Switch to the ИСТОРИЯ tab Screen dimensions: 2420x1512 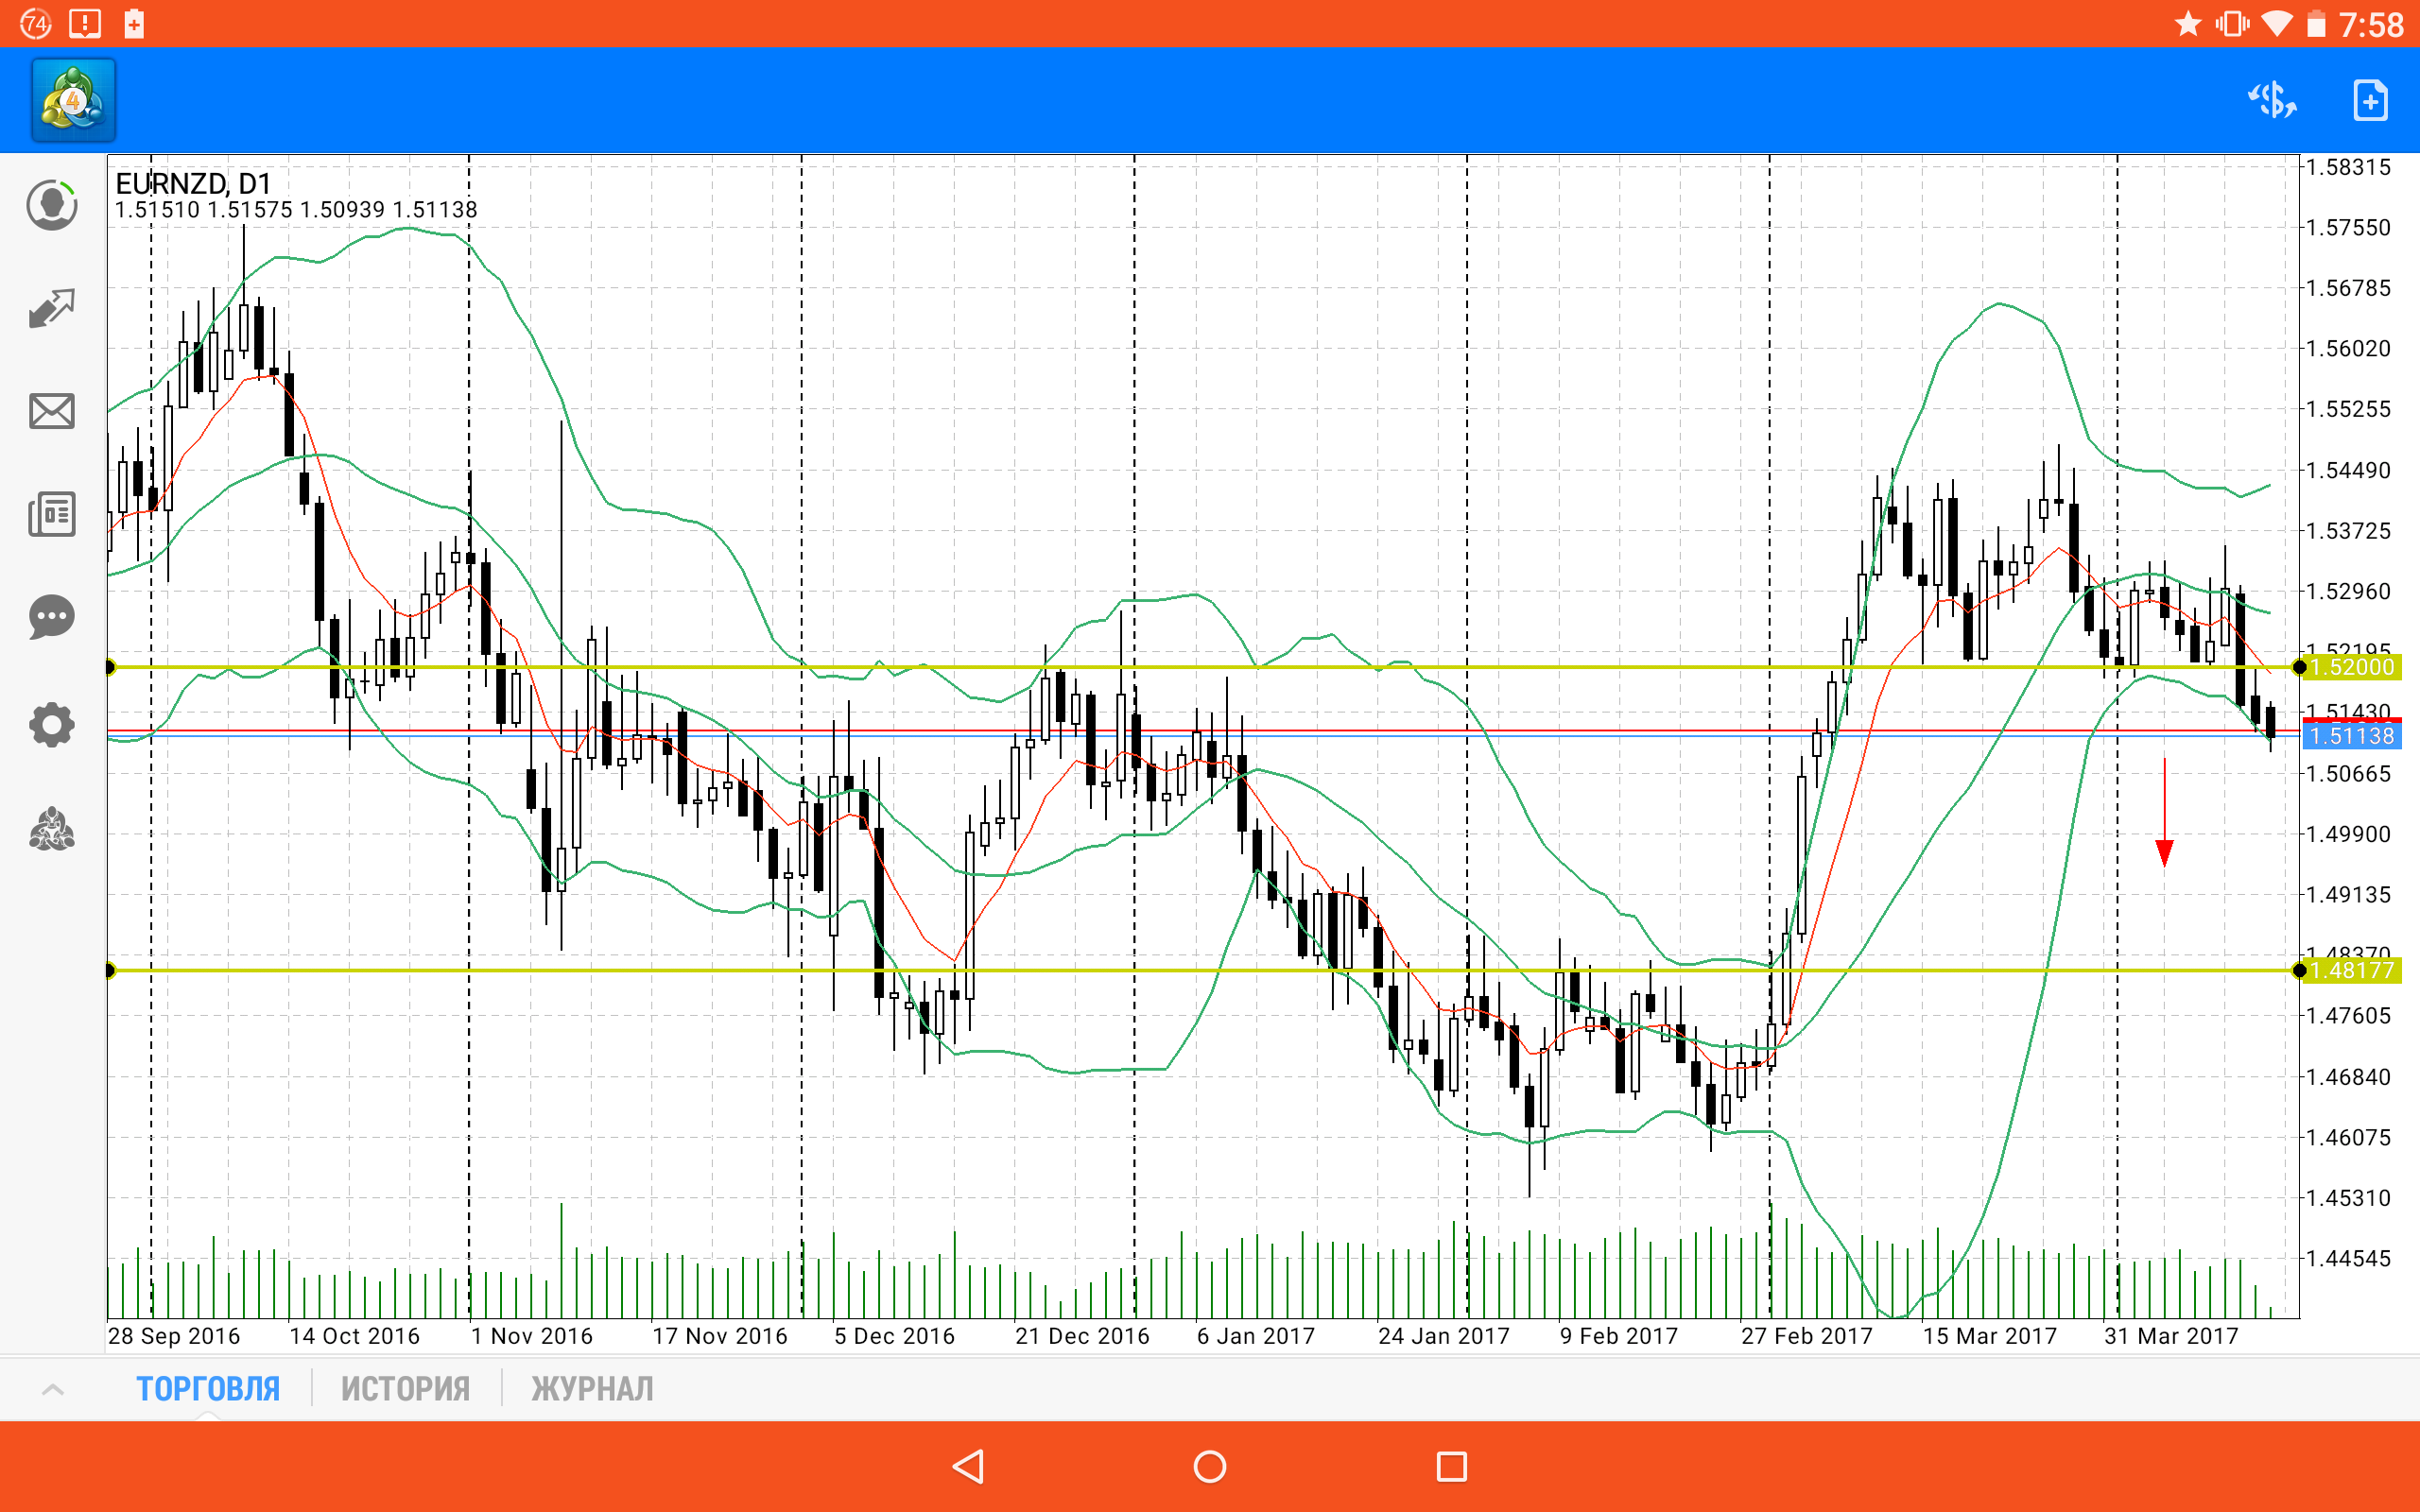405,1389
